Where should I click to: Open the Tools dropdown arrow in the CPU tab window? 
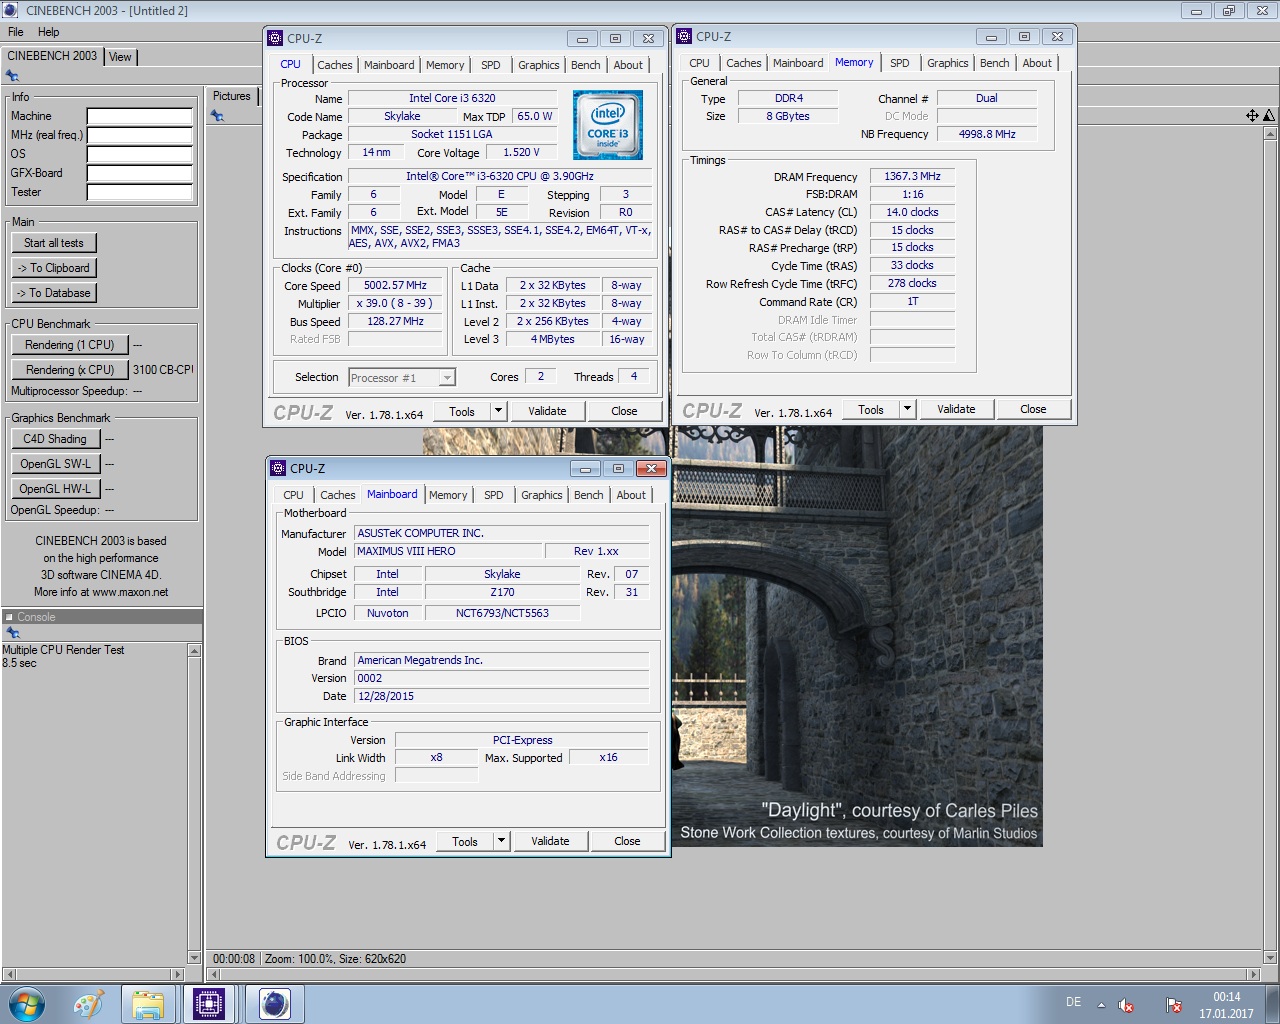[498, 411]
